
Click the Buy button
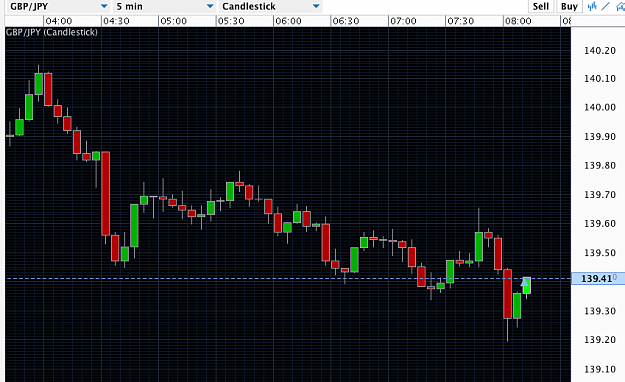click(569, 6)
